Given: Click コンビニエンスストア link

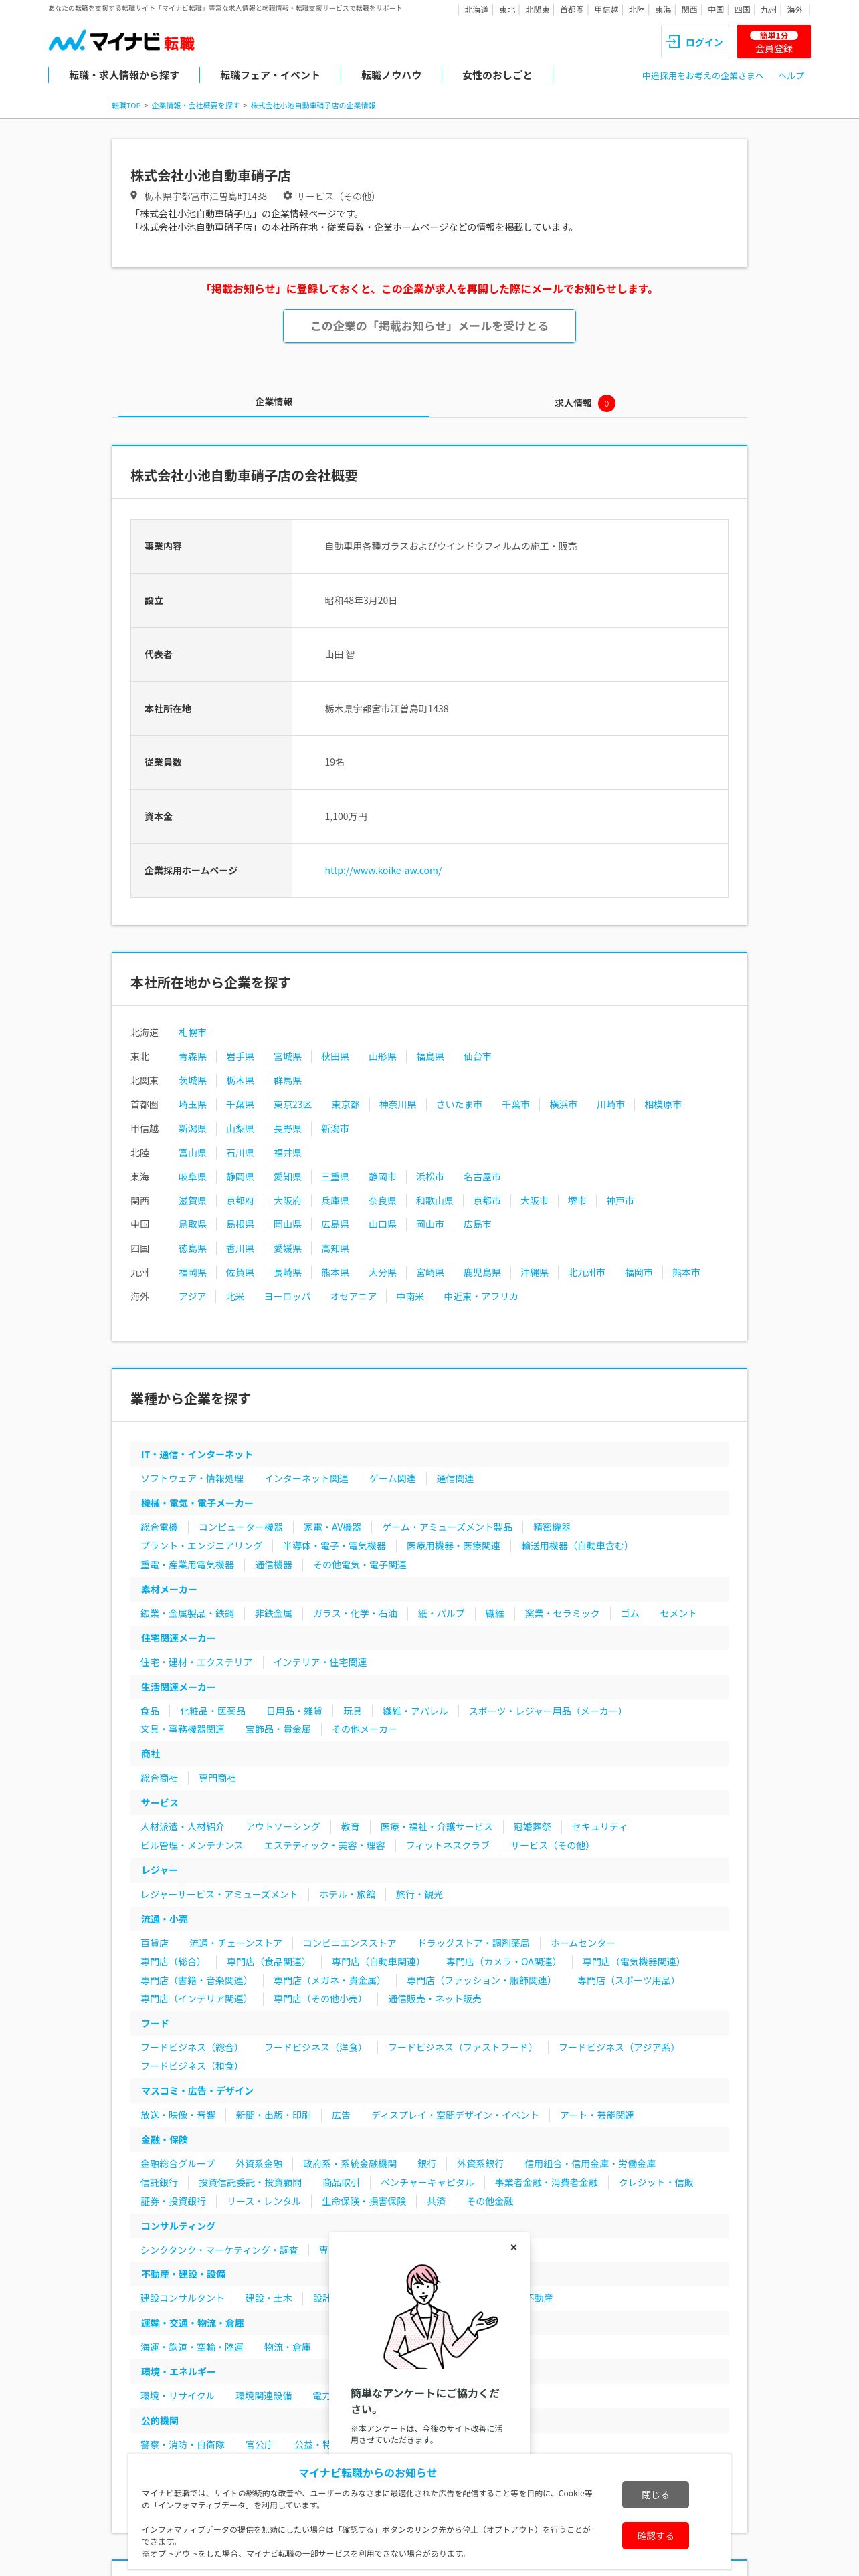Looking at the screenshot, I should tap(350, 1944).
